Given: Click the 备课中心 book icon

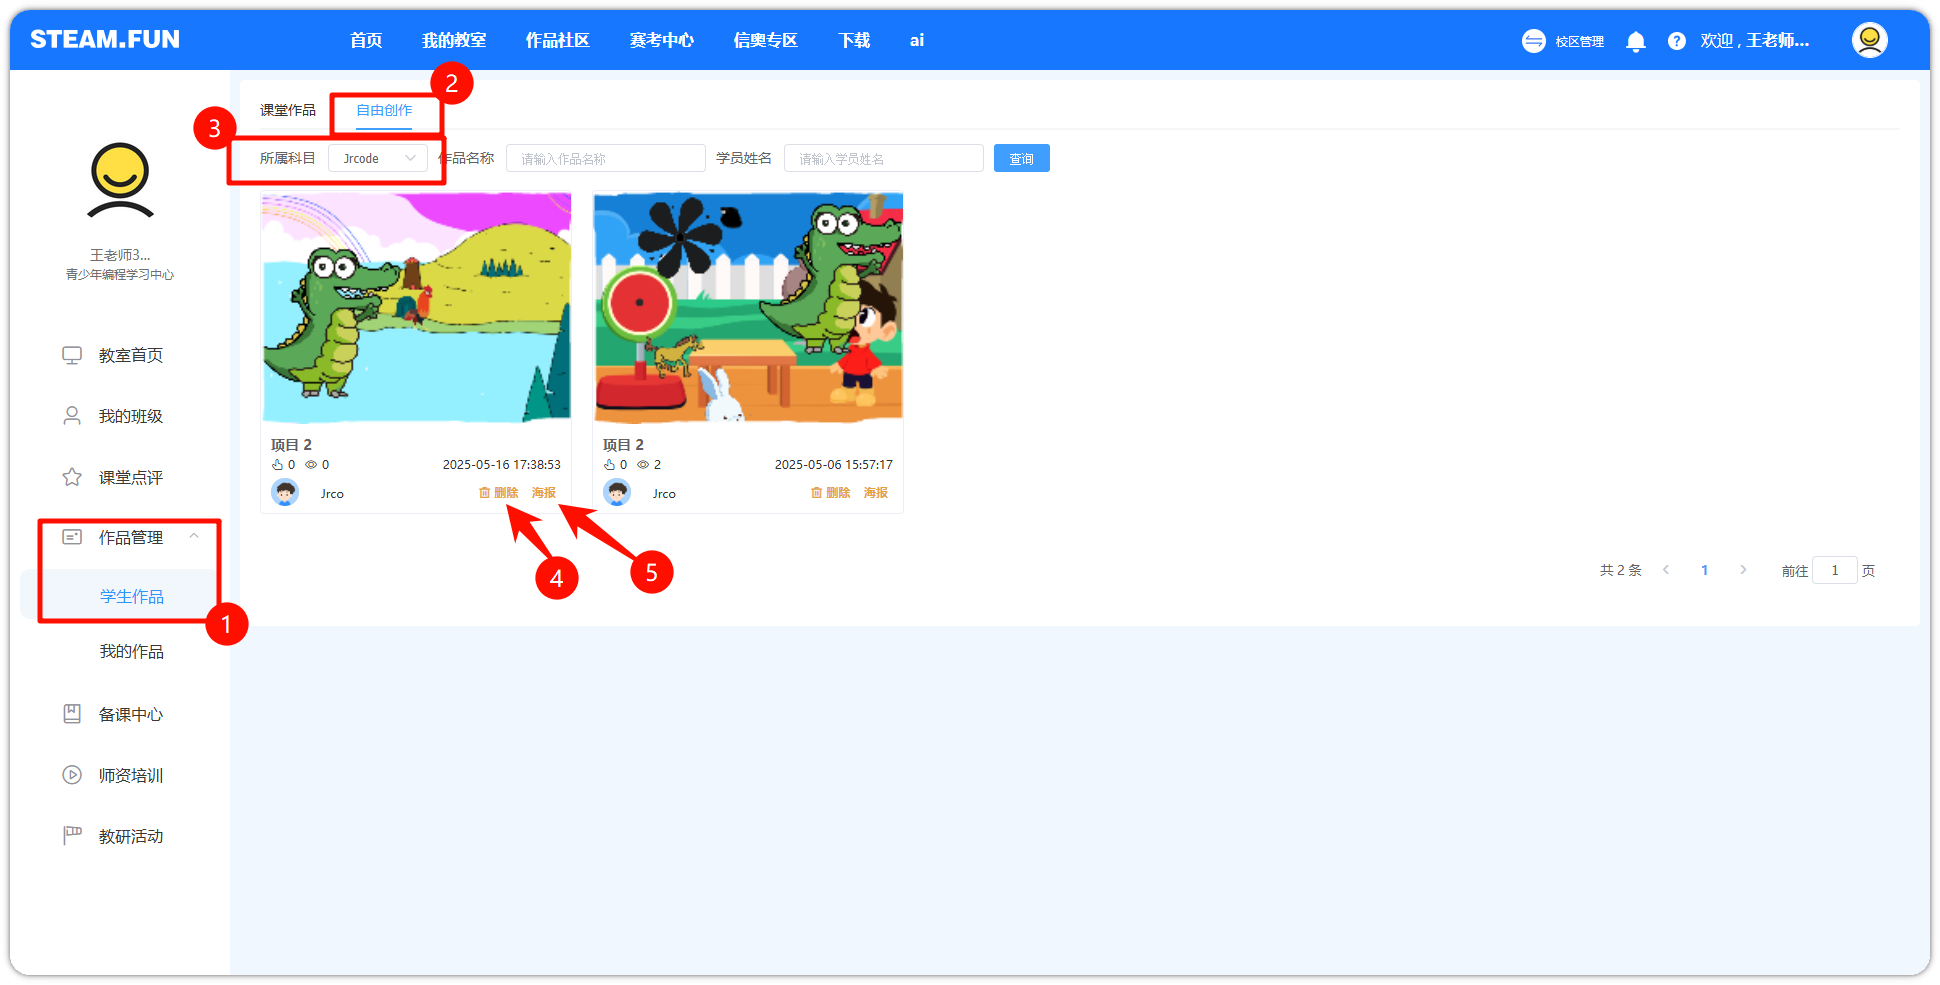Looking at the screenshot, I should [x=72, y=714].
